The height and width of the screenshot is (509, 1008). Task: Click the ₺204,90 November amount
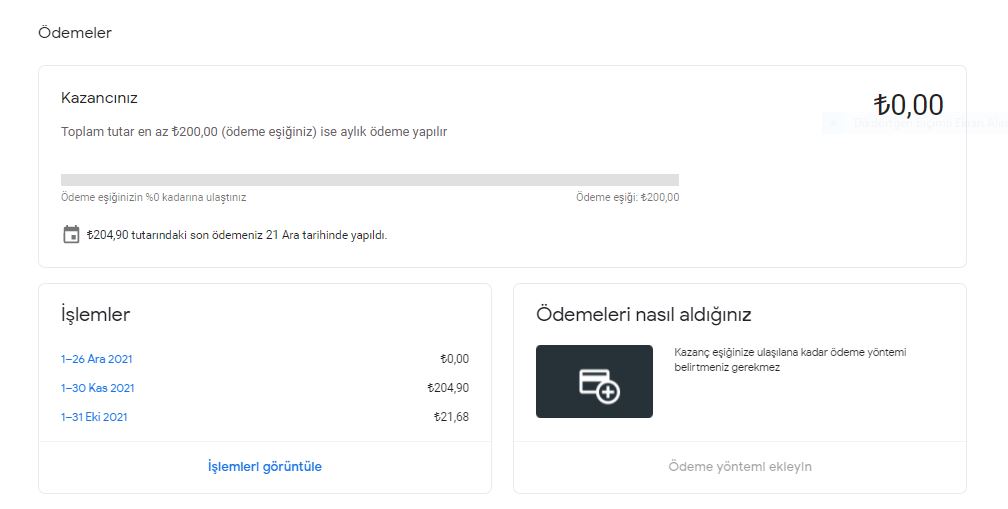(448, 388)
